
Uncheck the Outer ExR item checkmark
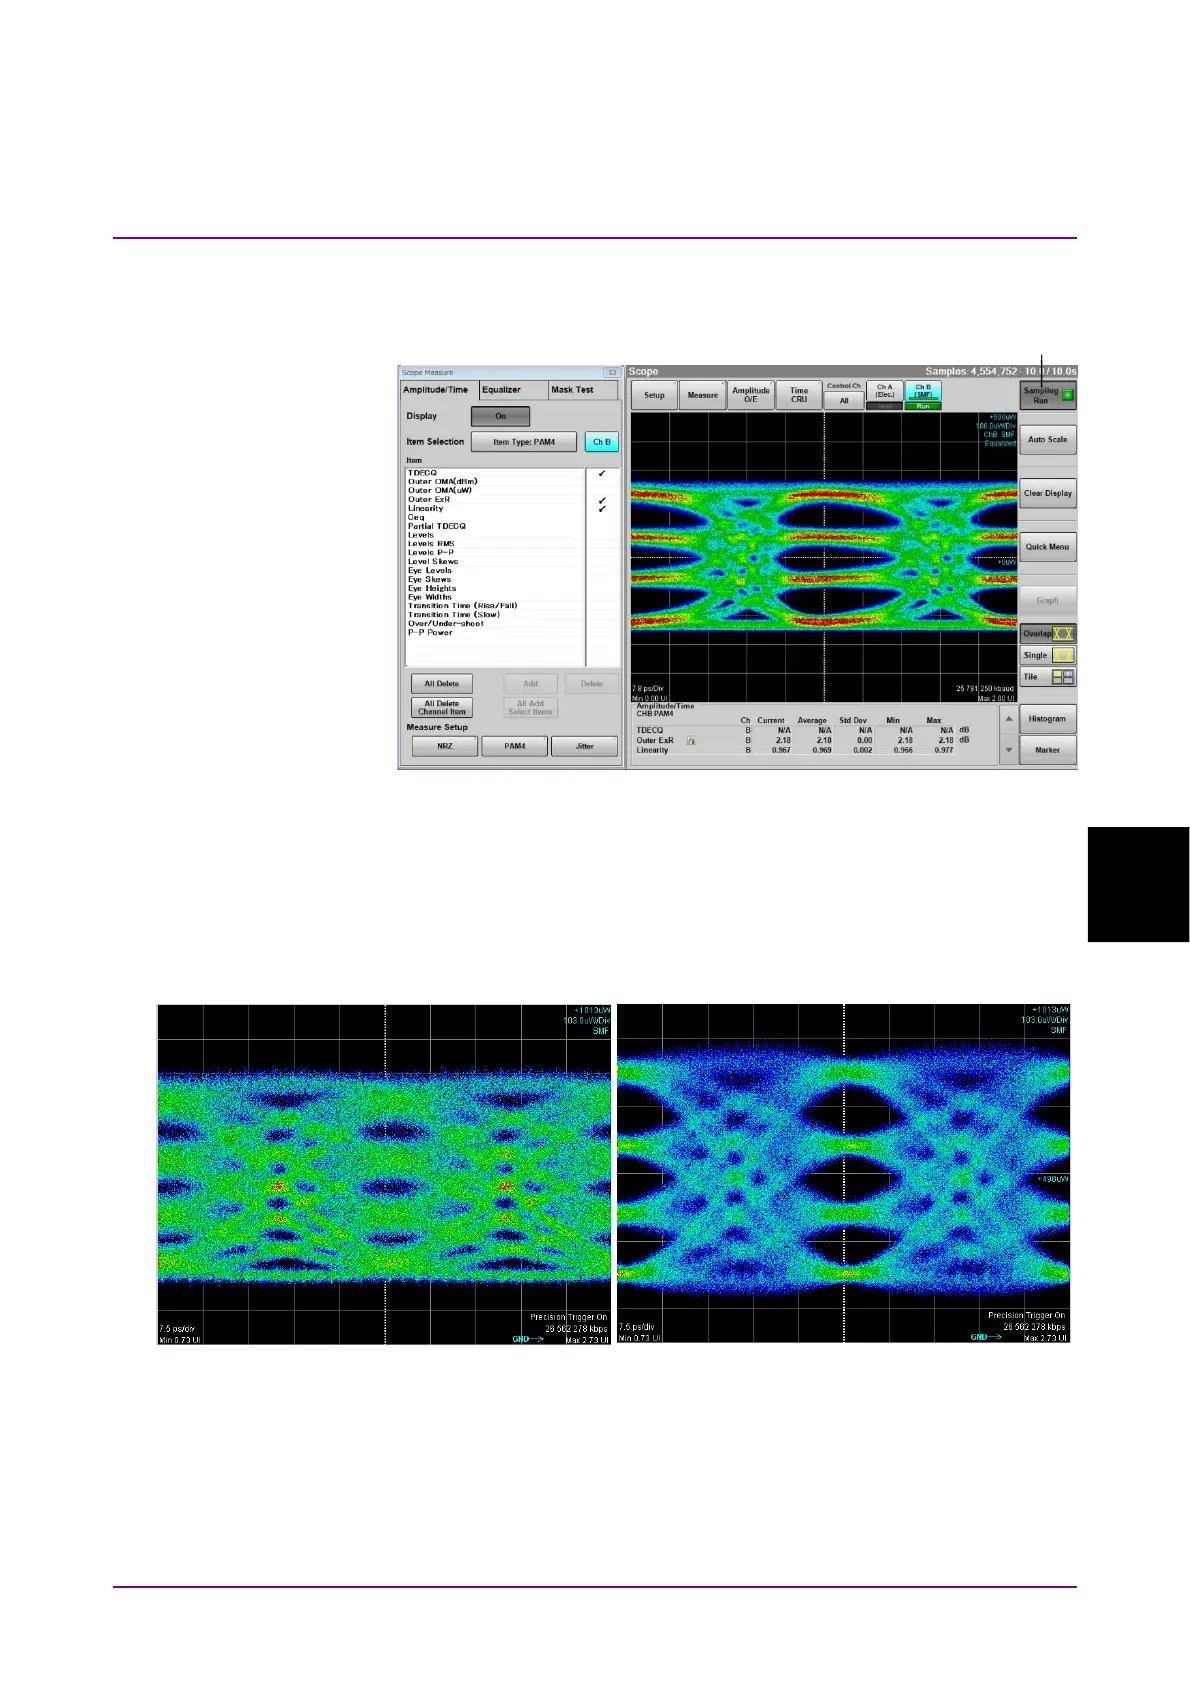pyautogui.click(x=602, y=500)
